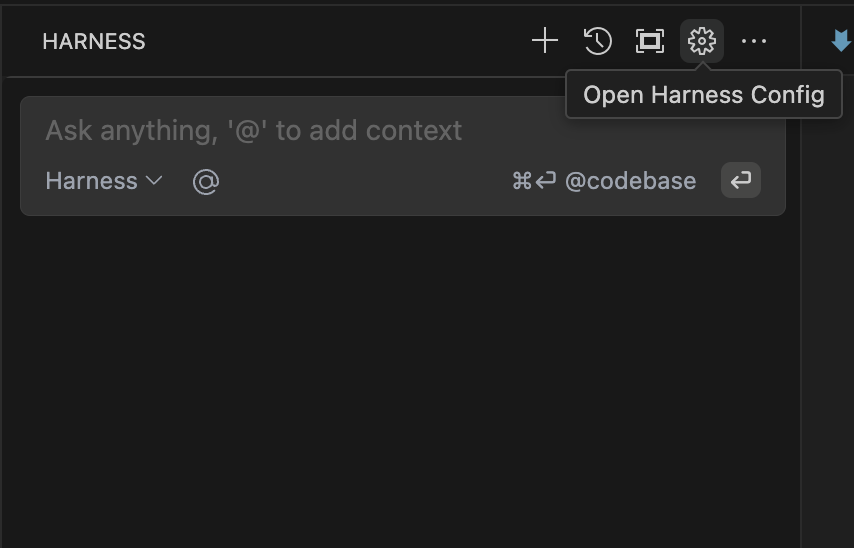Click empty header space beside HARNESS title
This screenshot has width=854, height=548.
point(330,41)
